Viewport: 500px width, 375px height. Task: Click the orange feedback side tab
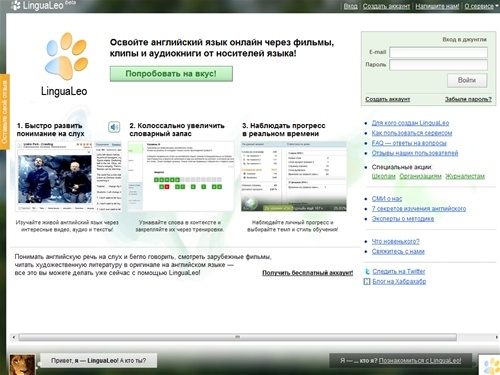coord(4,112)
